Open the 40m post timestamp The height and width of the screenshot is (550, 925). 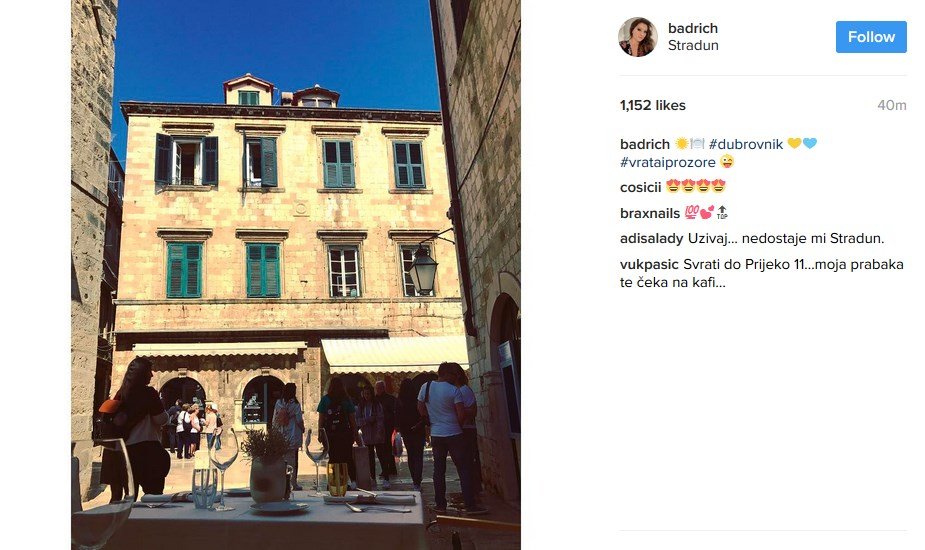[891, 105]
